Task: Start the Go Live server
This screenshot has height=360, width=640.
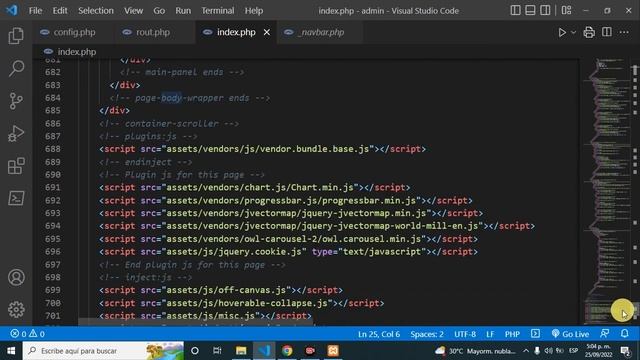Action: click(x=570, y=334)
